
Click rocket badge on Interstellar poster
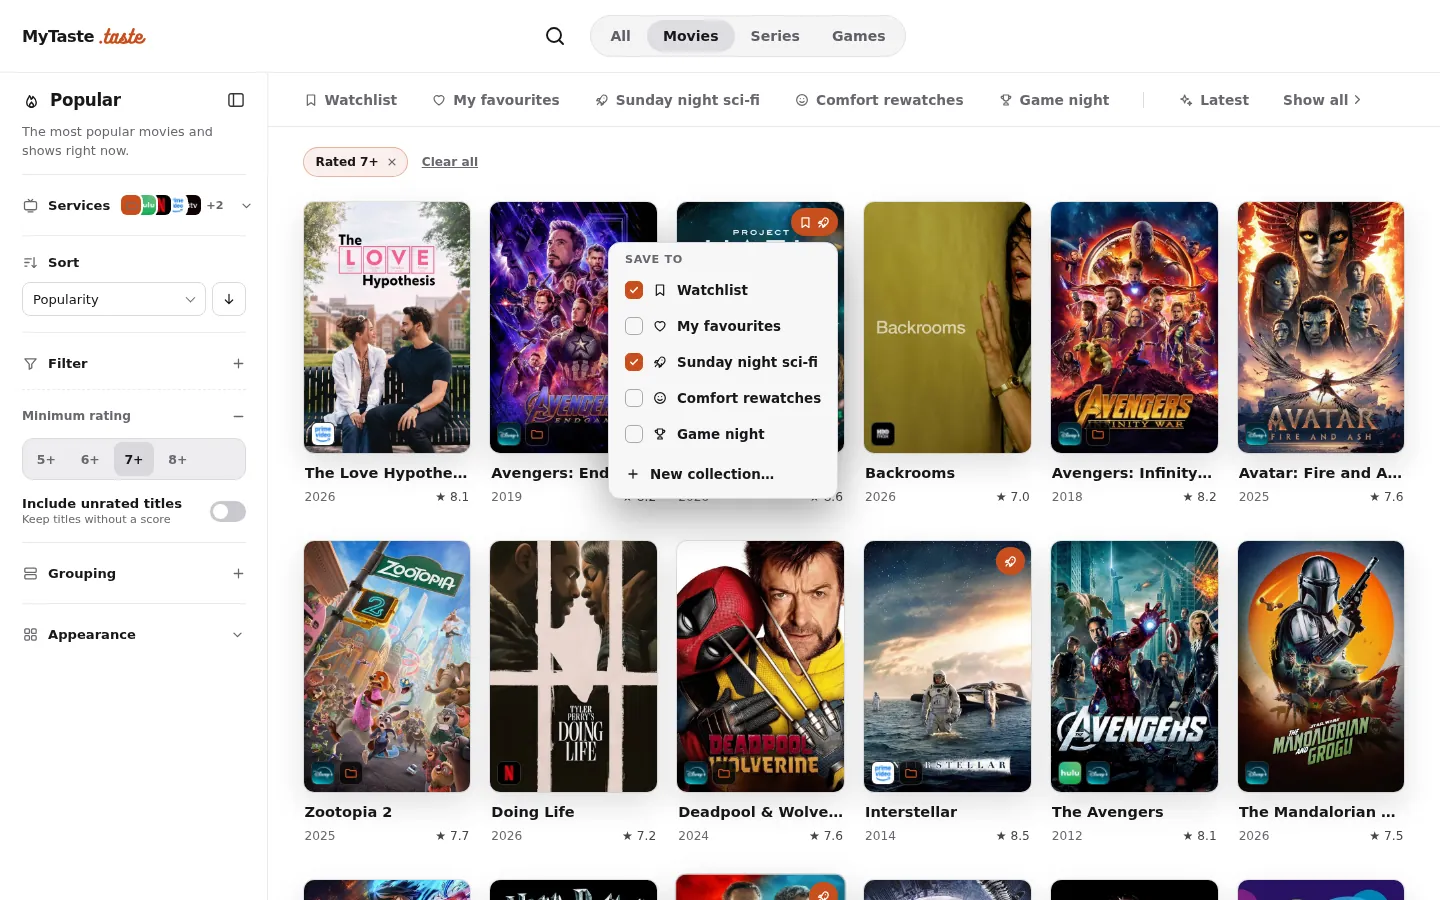tap(1010, 561)
